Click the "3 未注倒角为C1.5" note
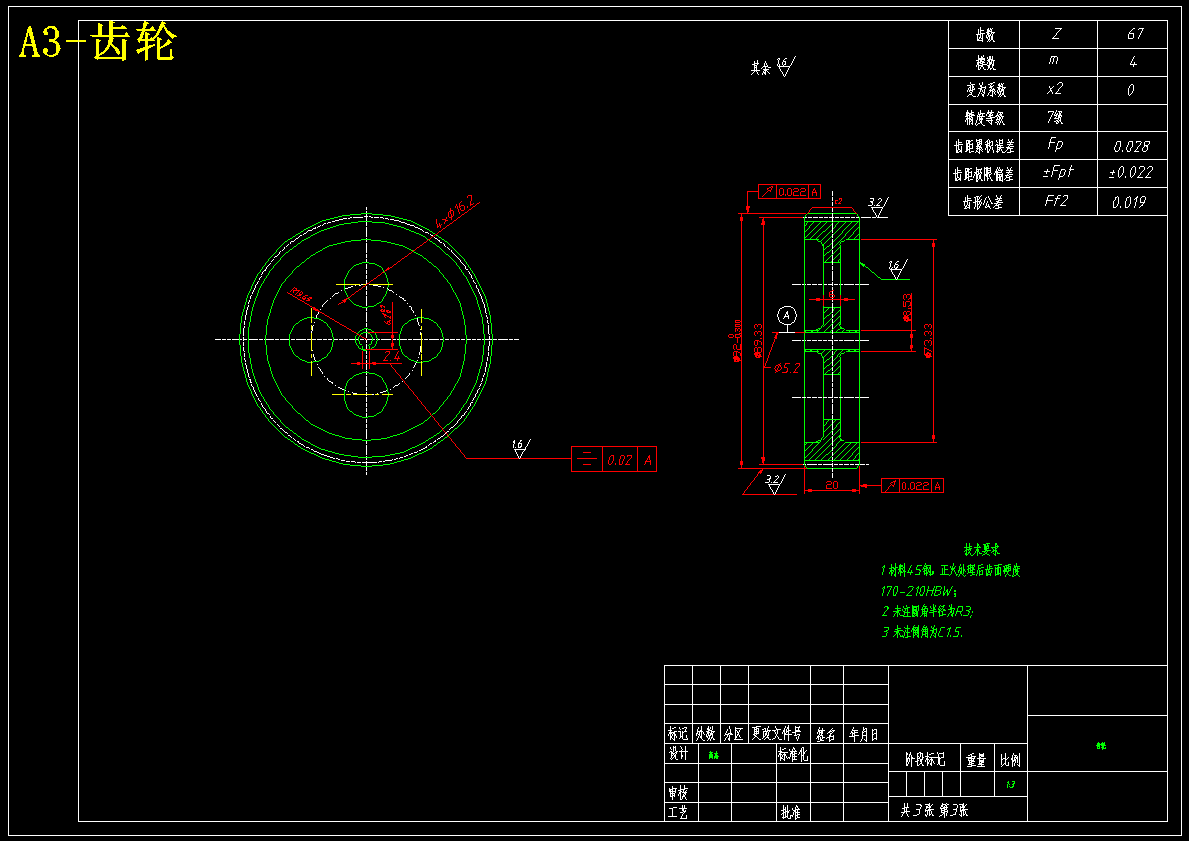This screenshot has width=1189, height=841. [923, 632]
